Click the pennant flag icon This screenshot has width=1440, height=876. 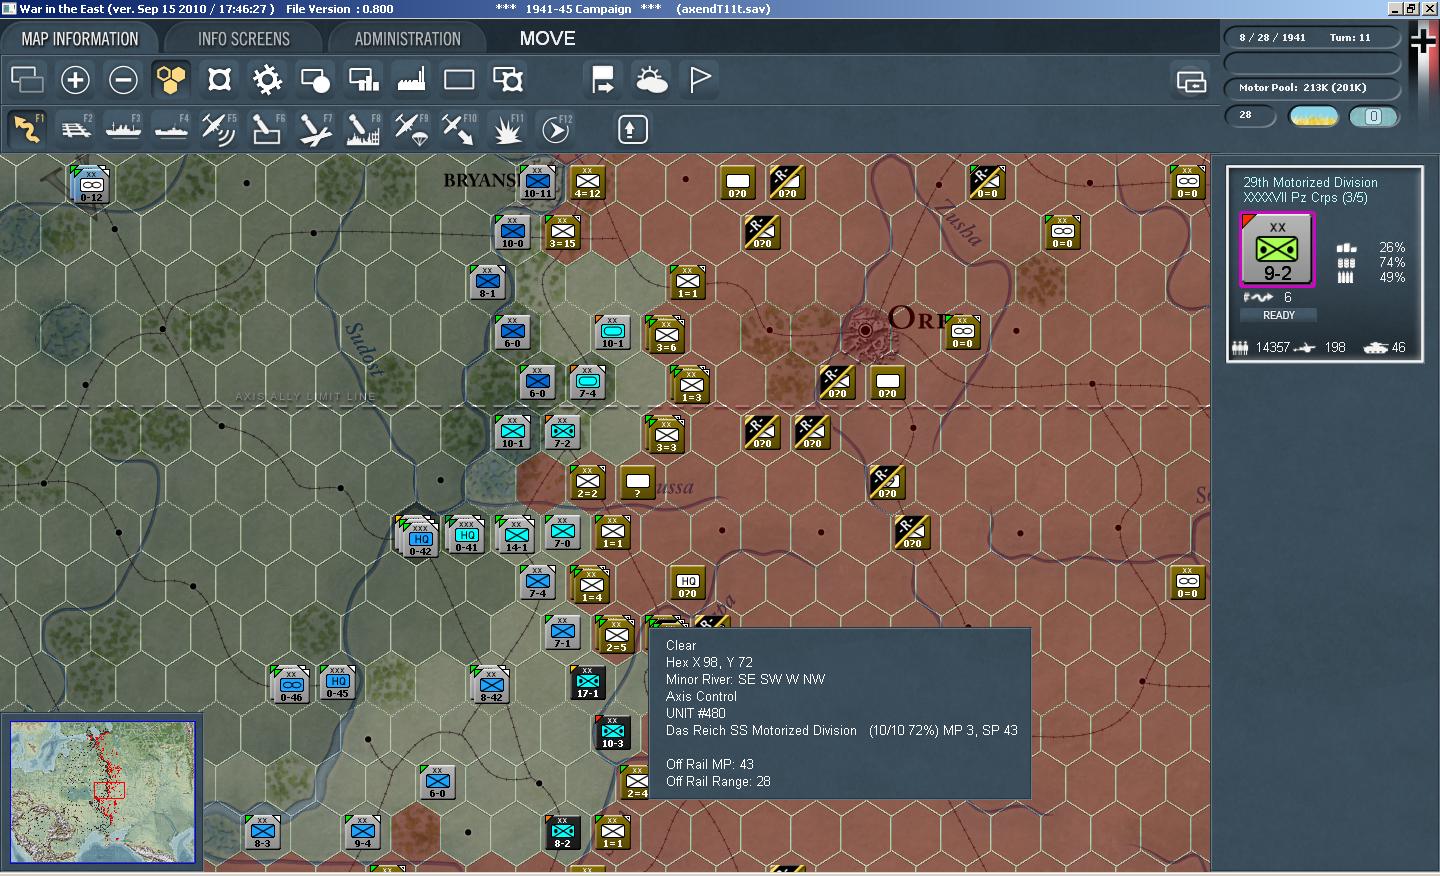click(699, 79)
